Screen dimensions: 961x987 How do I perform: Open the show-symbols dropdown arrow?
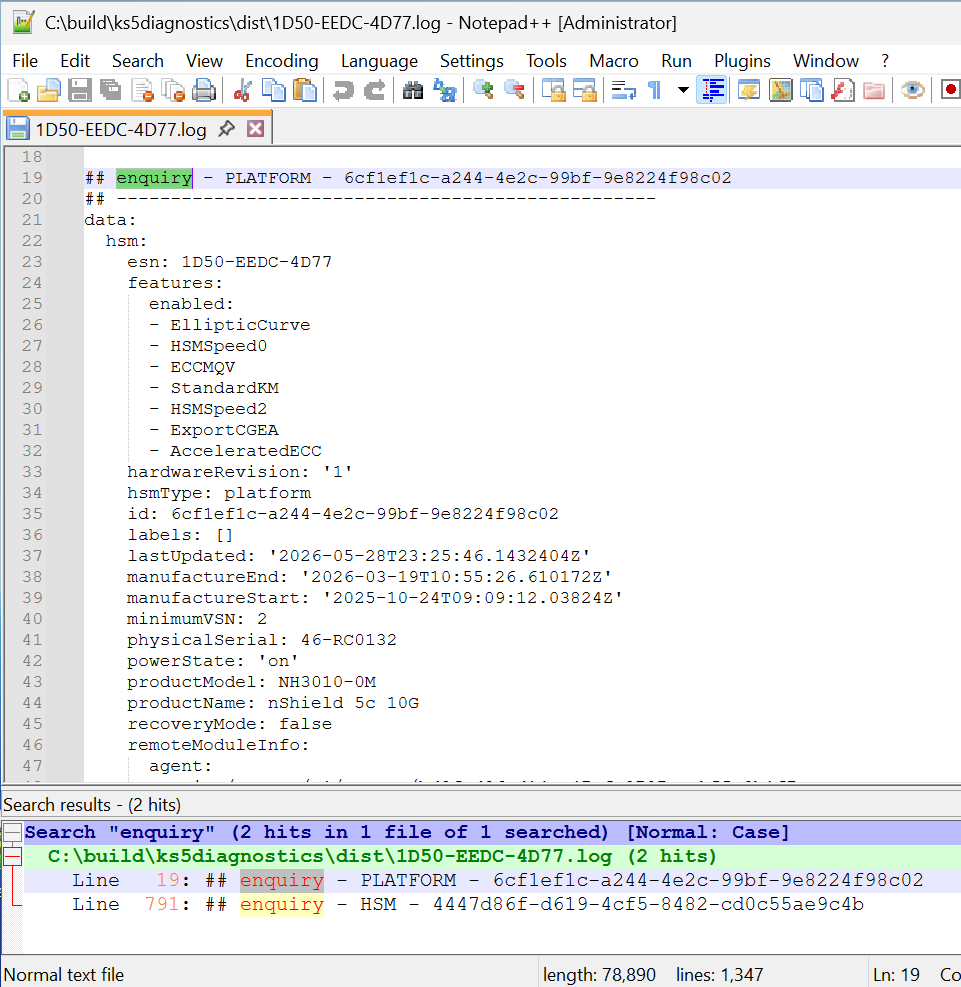click(x=683, y=91)
